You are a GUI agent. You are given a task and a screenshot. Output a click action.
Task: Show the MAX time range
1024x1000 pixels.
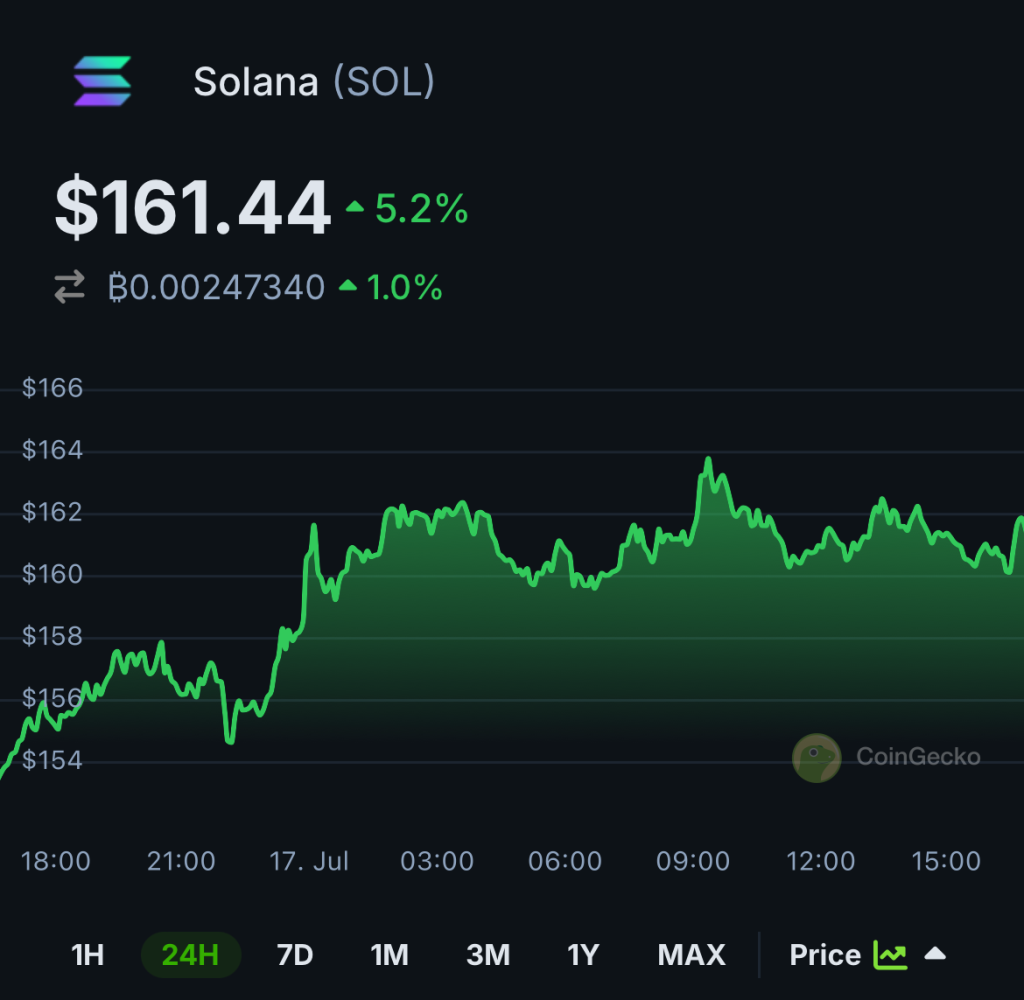[x=692, y=955]
